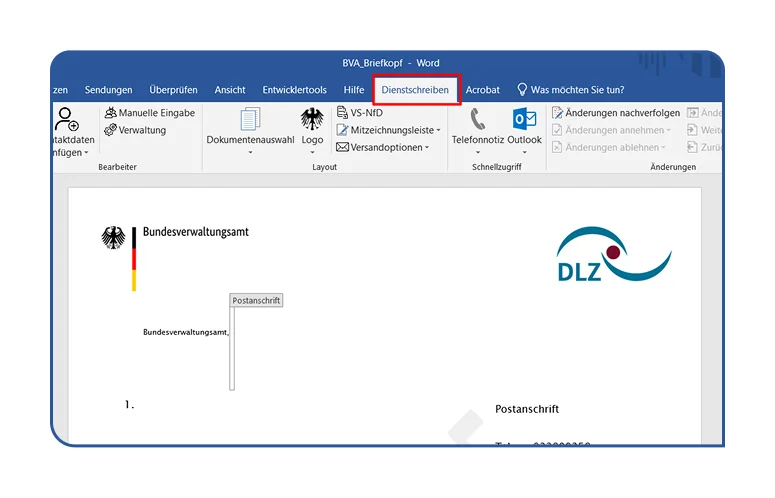Click the DLZ logo image in document
This screenshot has height=498, width=775.
(x=614, y=254)
